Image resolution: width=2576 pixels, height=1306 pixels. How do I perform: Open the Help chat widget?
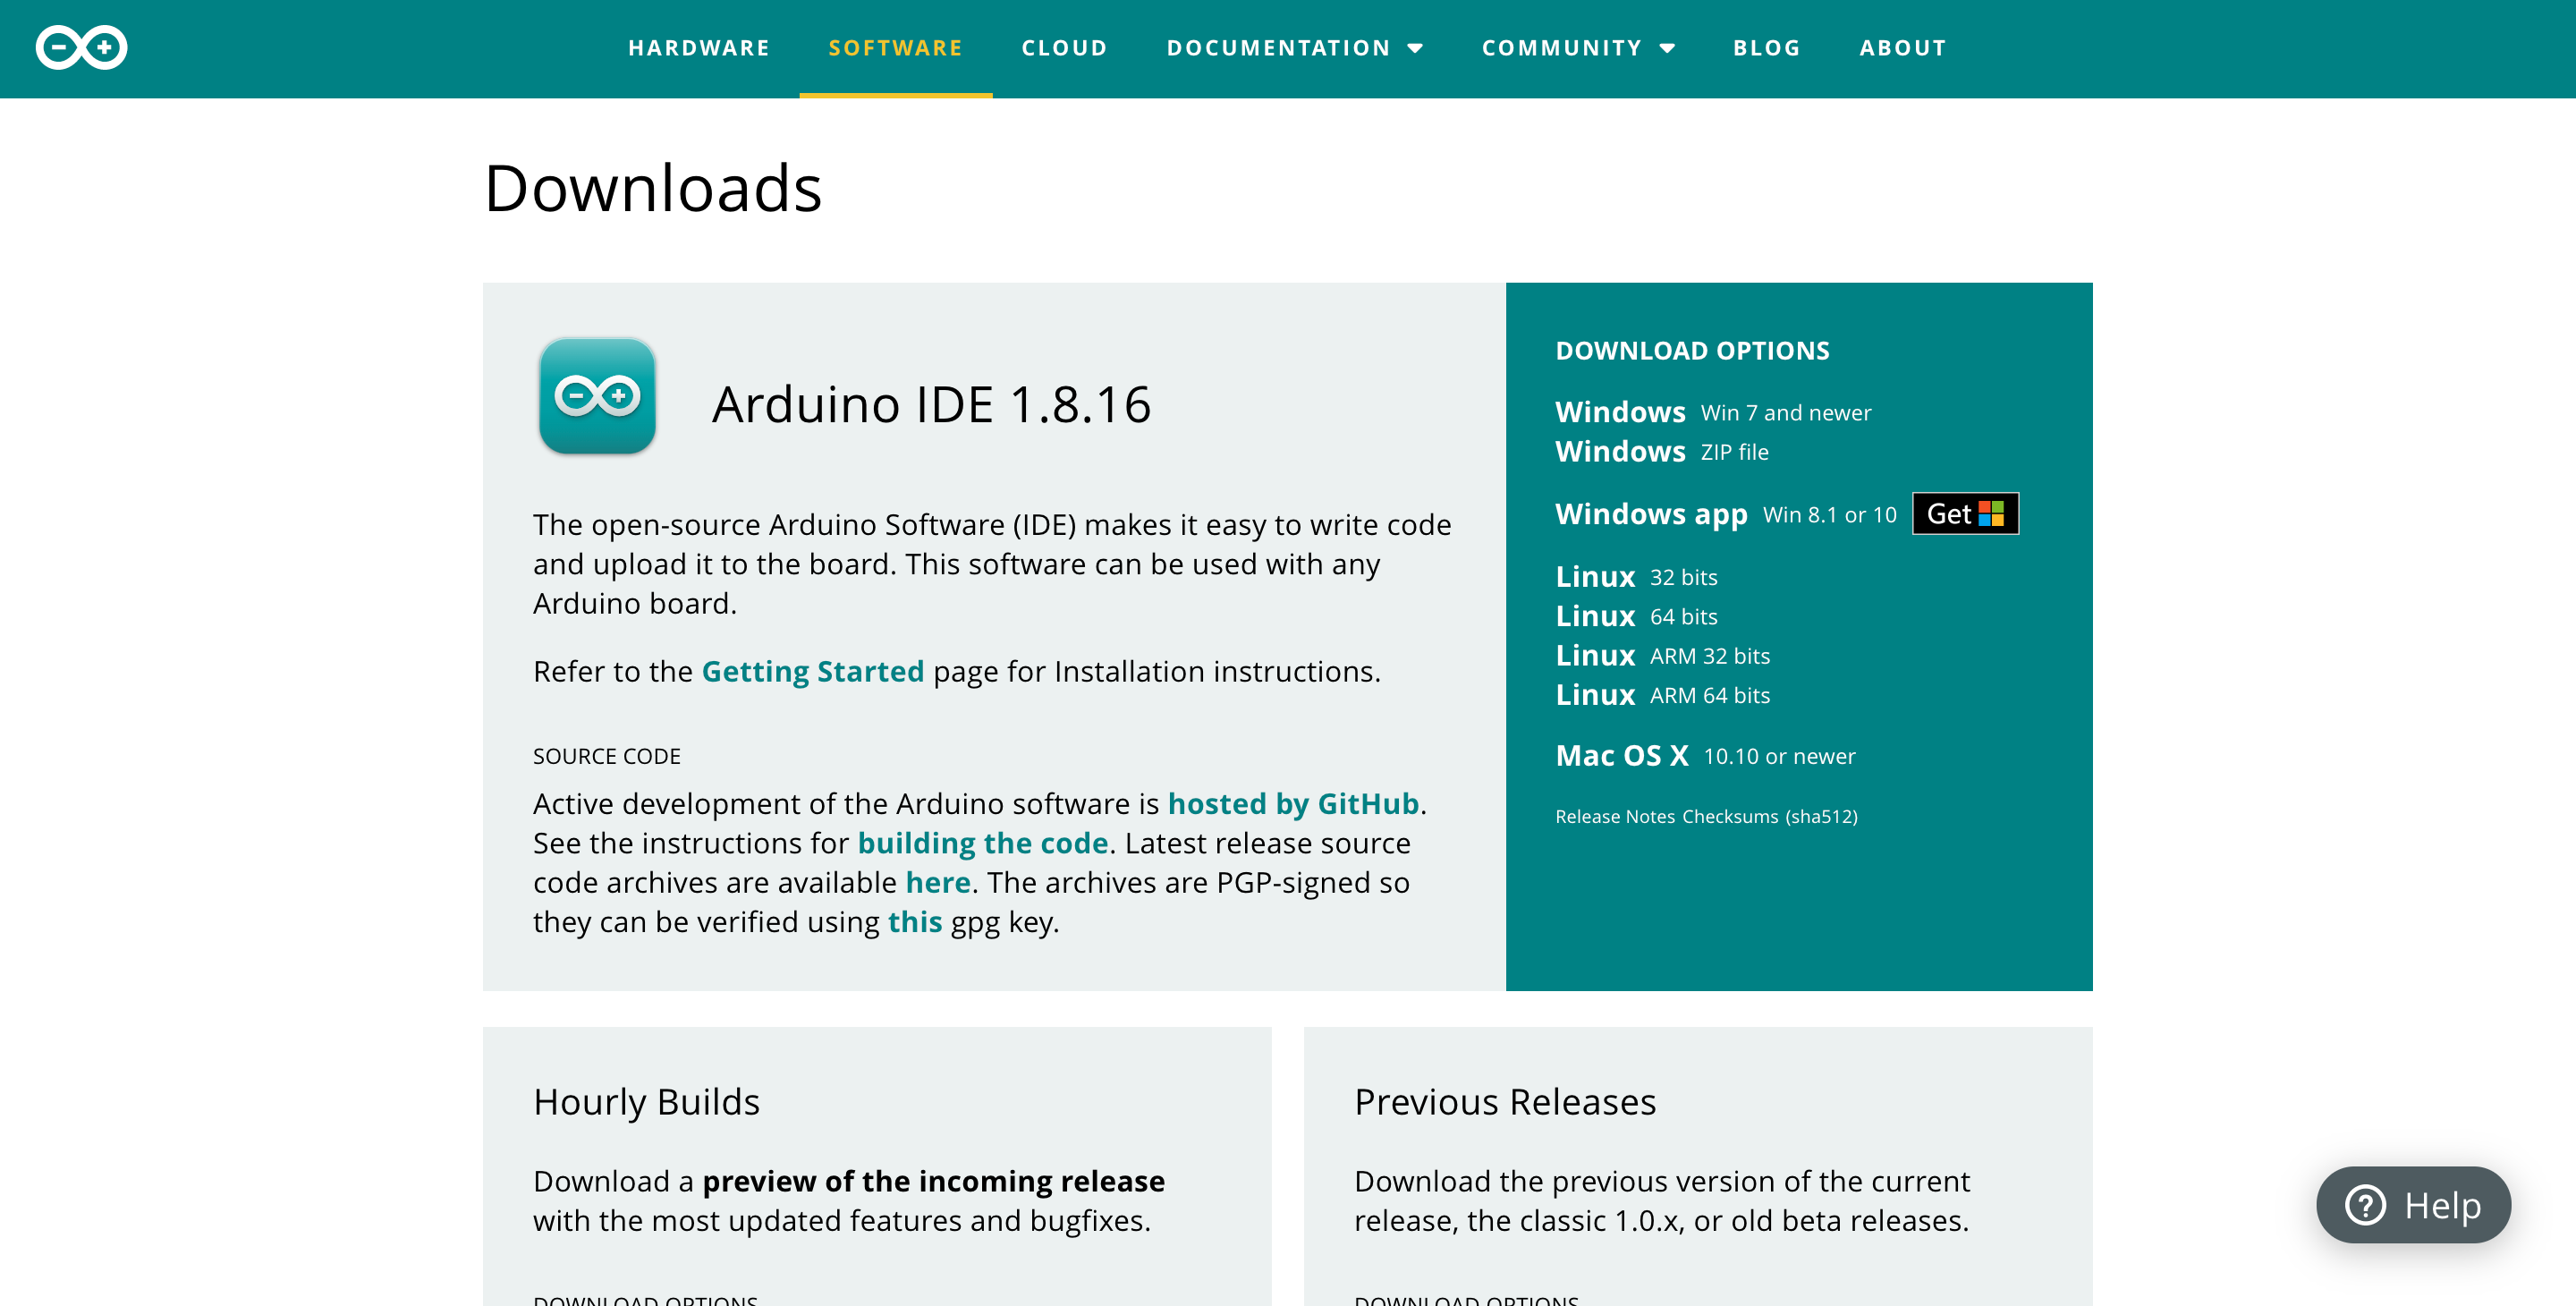click(2412, 1205)
